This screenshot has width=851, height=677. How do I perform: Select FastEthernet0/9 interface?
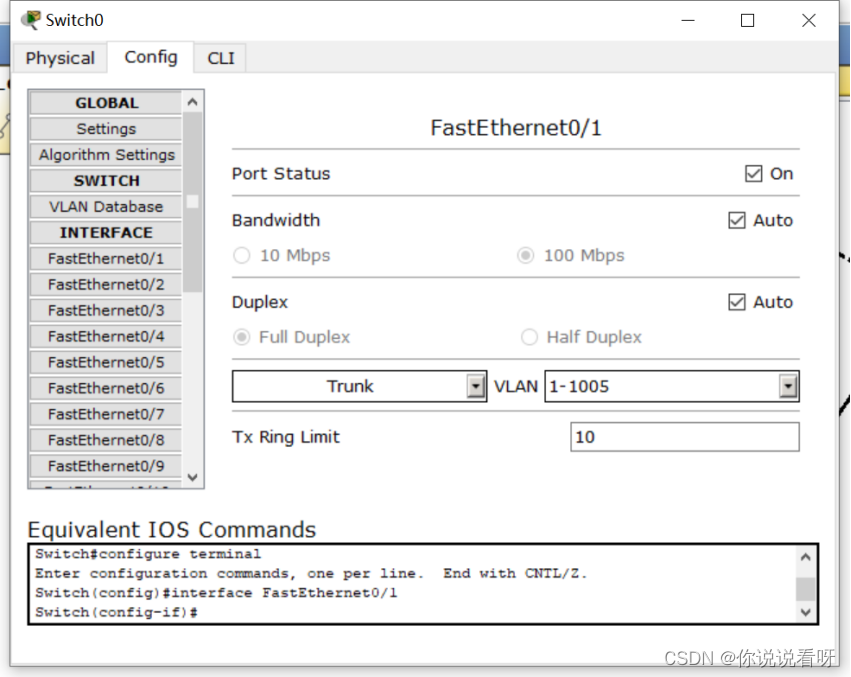(x=106, y=466)
